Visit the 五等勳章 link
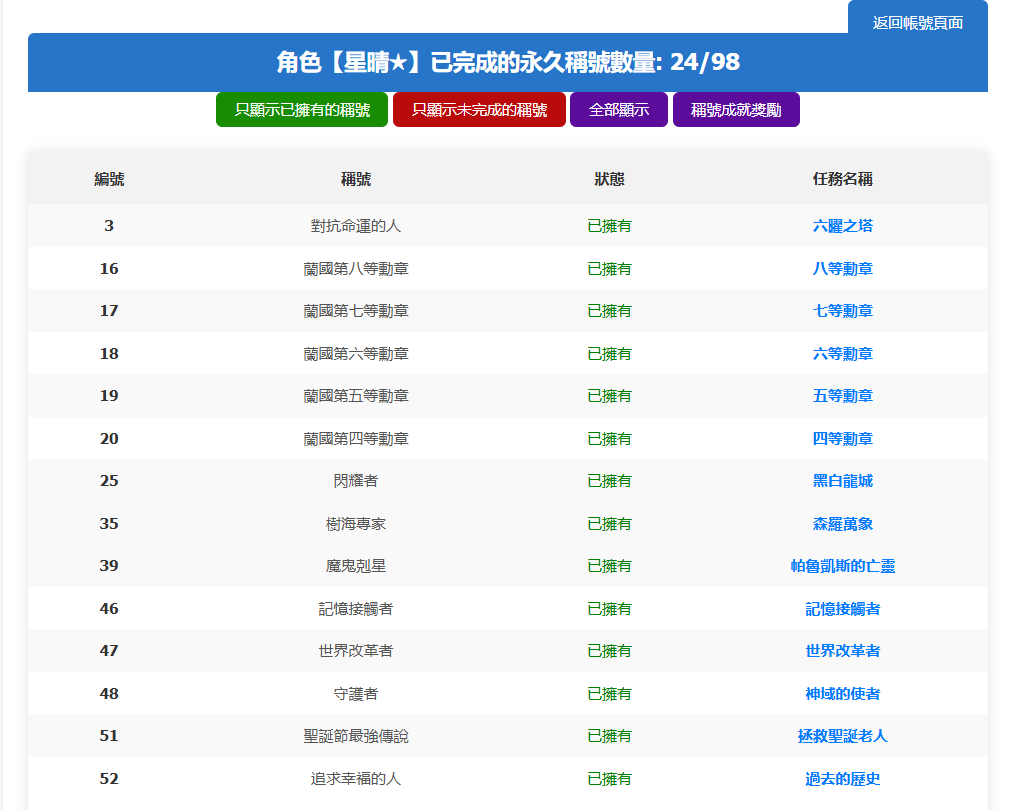Image resolution: width=1010 pixels, height=810 pixels. click(x=843, y=396)
